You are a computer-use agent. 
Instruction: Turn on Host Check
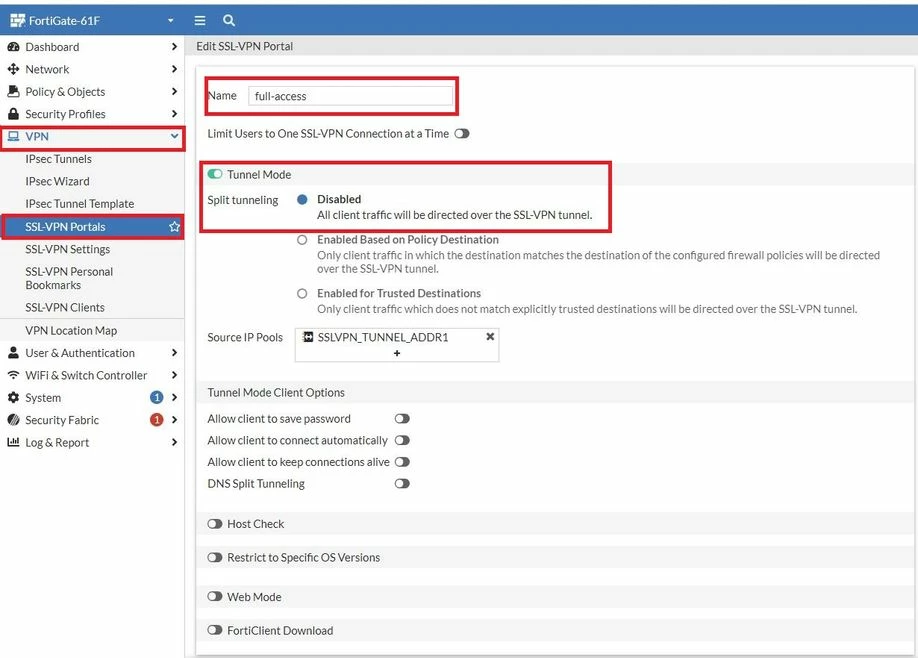point(215,524)
